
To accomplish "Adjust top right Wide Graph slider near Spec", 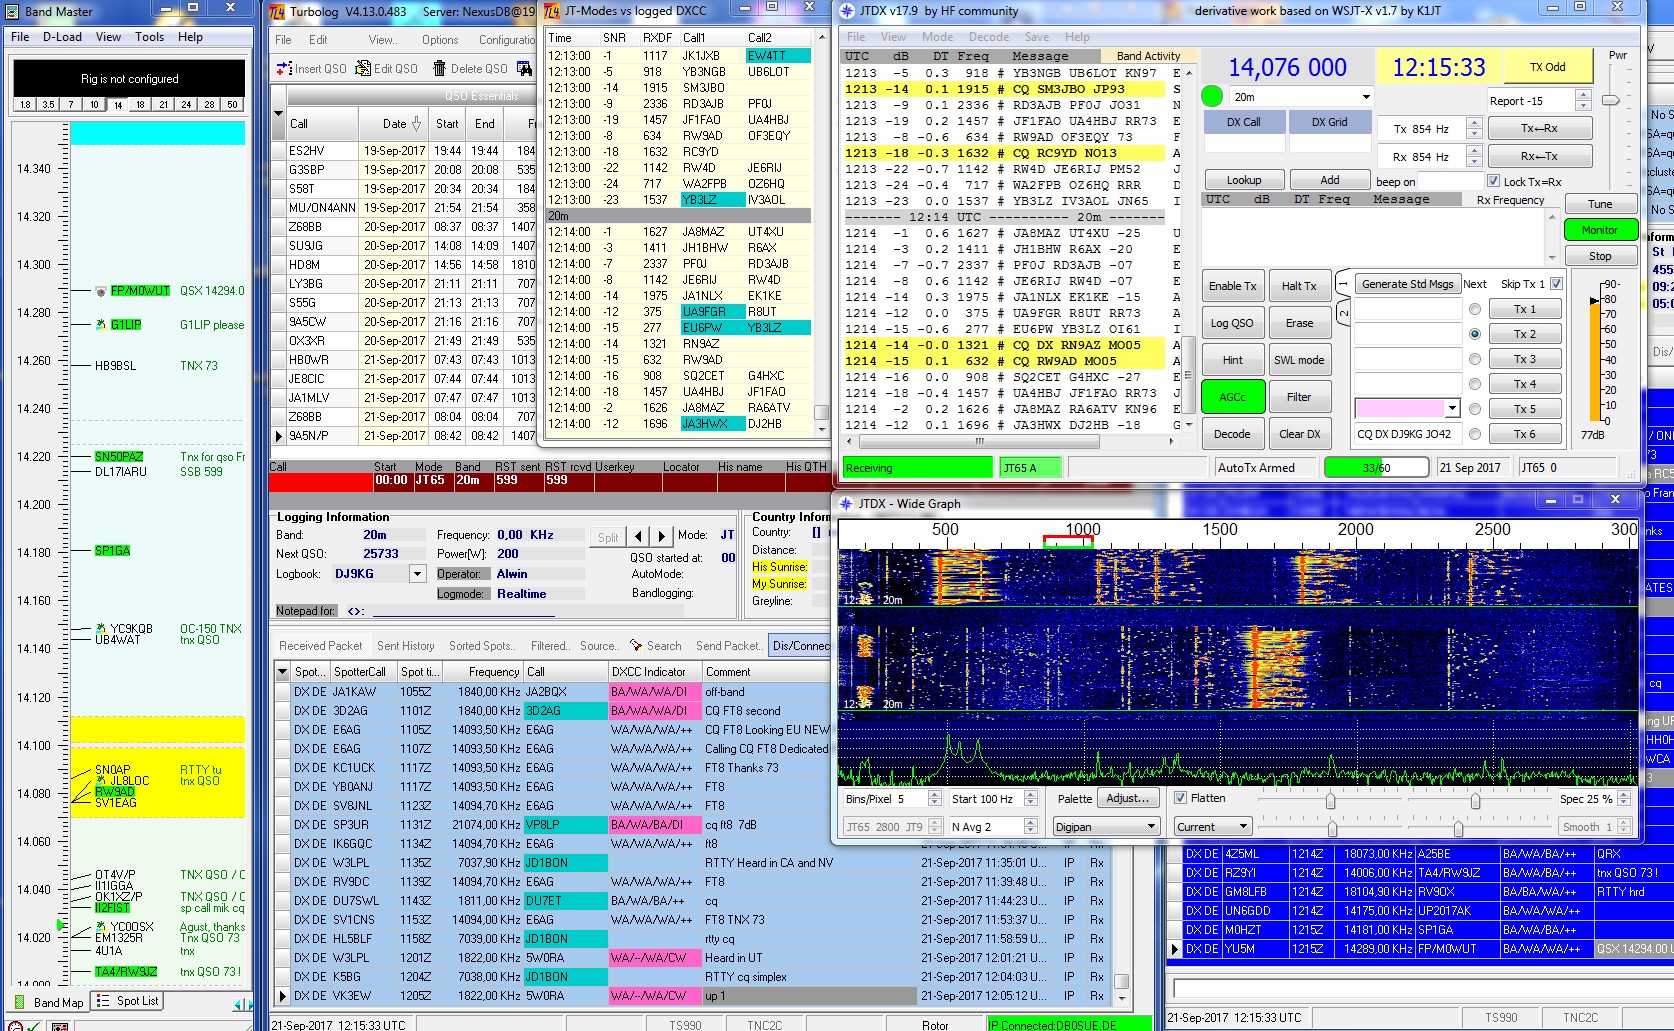I will click(x=1475, y=801).
